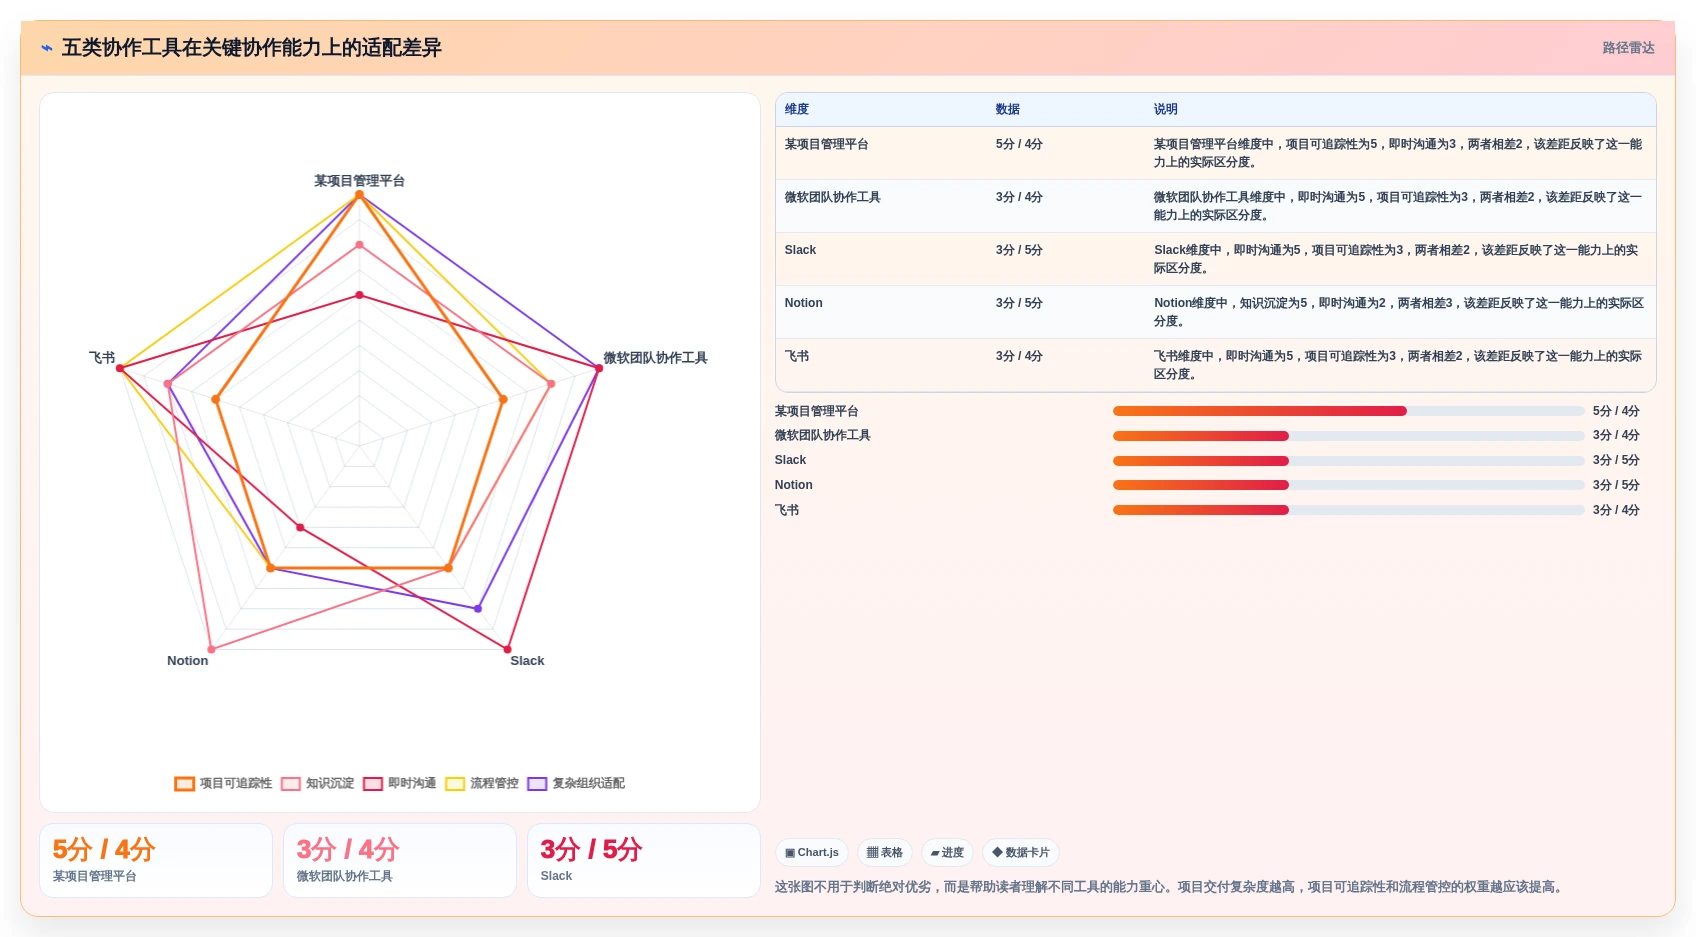Click the radar data point at the Notion vertex

(x=211, y=650)
